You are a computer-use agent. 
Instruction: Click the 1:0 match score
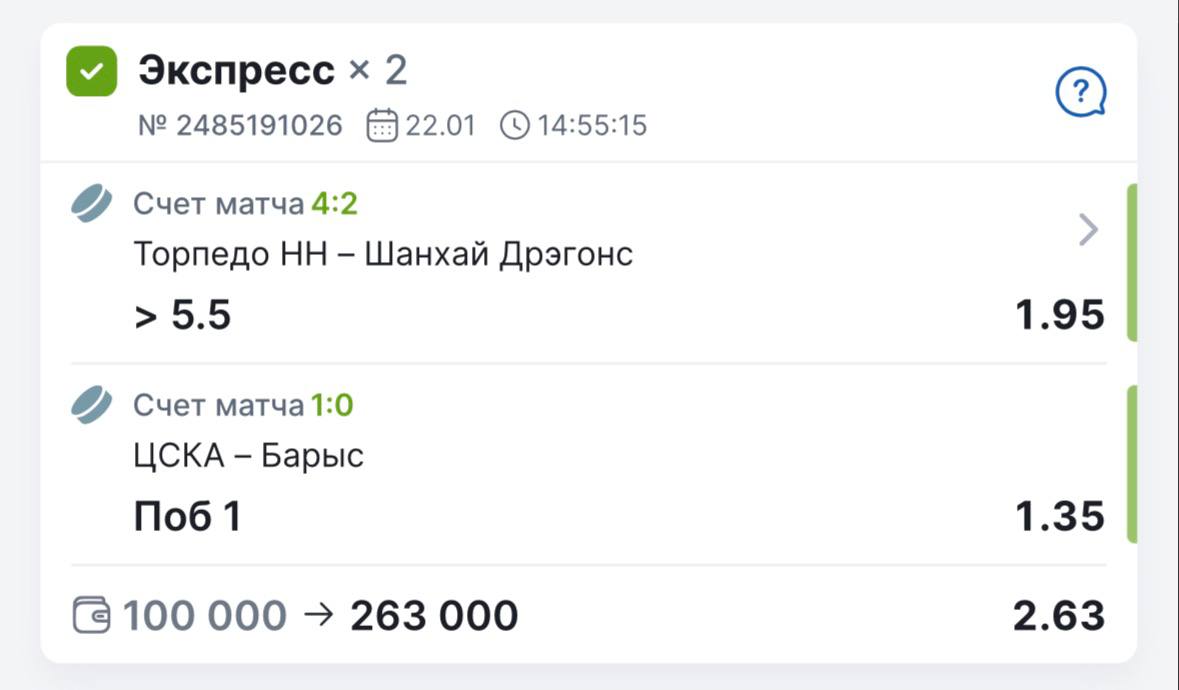pos(332,406)
